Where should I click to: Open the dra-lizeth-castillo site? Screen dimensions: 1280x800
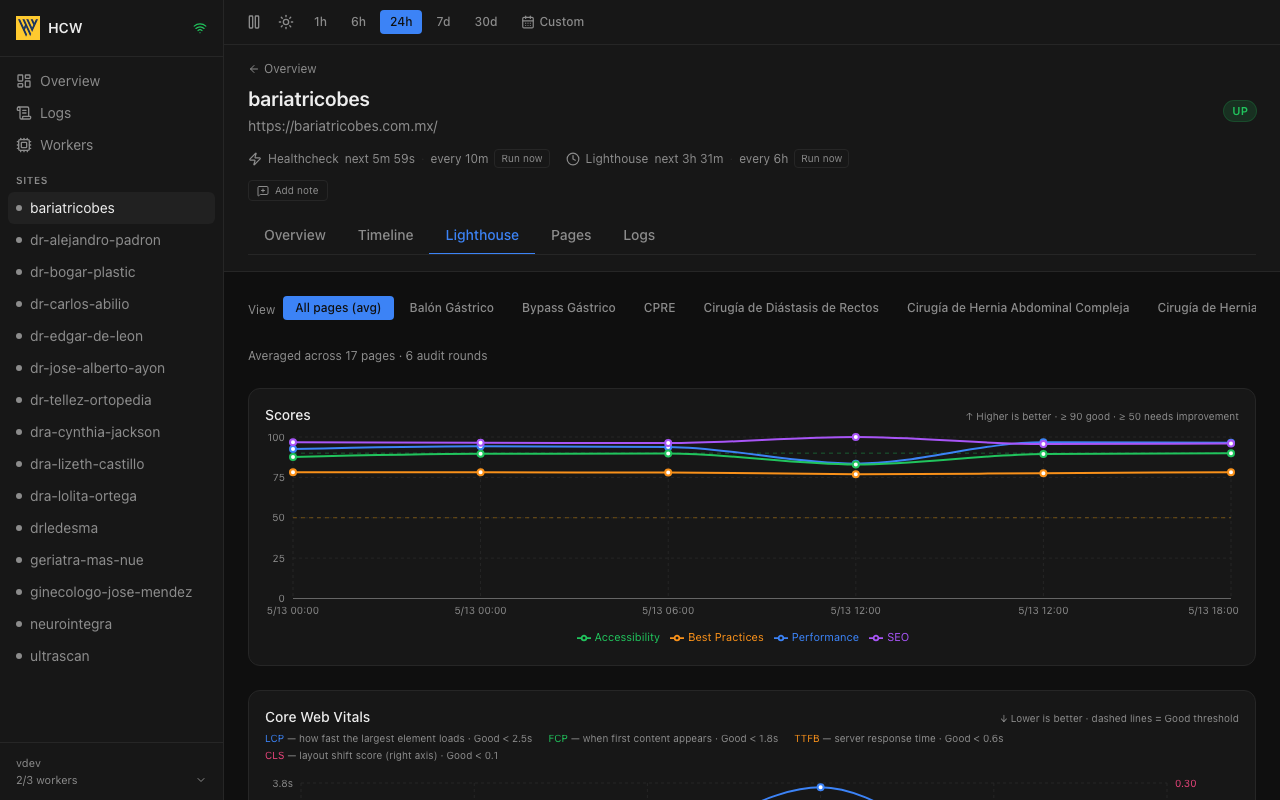pos(111,464)
